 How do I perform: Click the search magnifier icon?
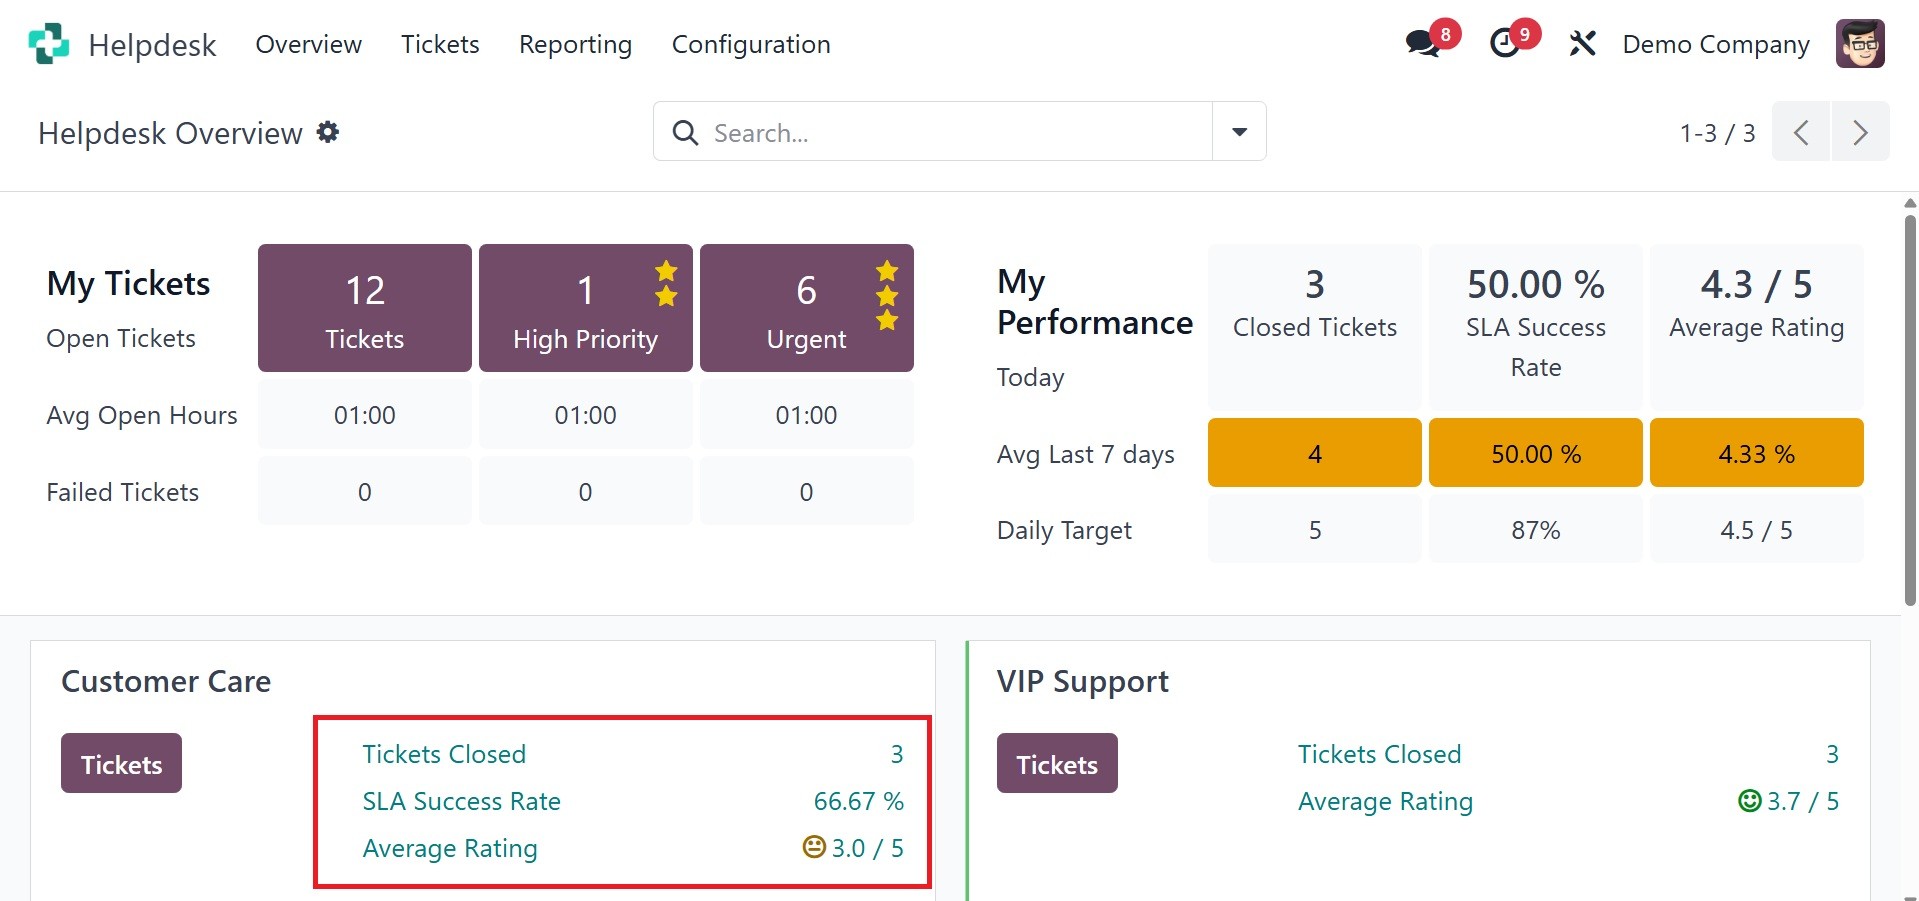[685, 132]
